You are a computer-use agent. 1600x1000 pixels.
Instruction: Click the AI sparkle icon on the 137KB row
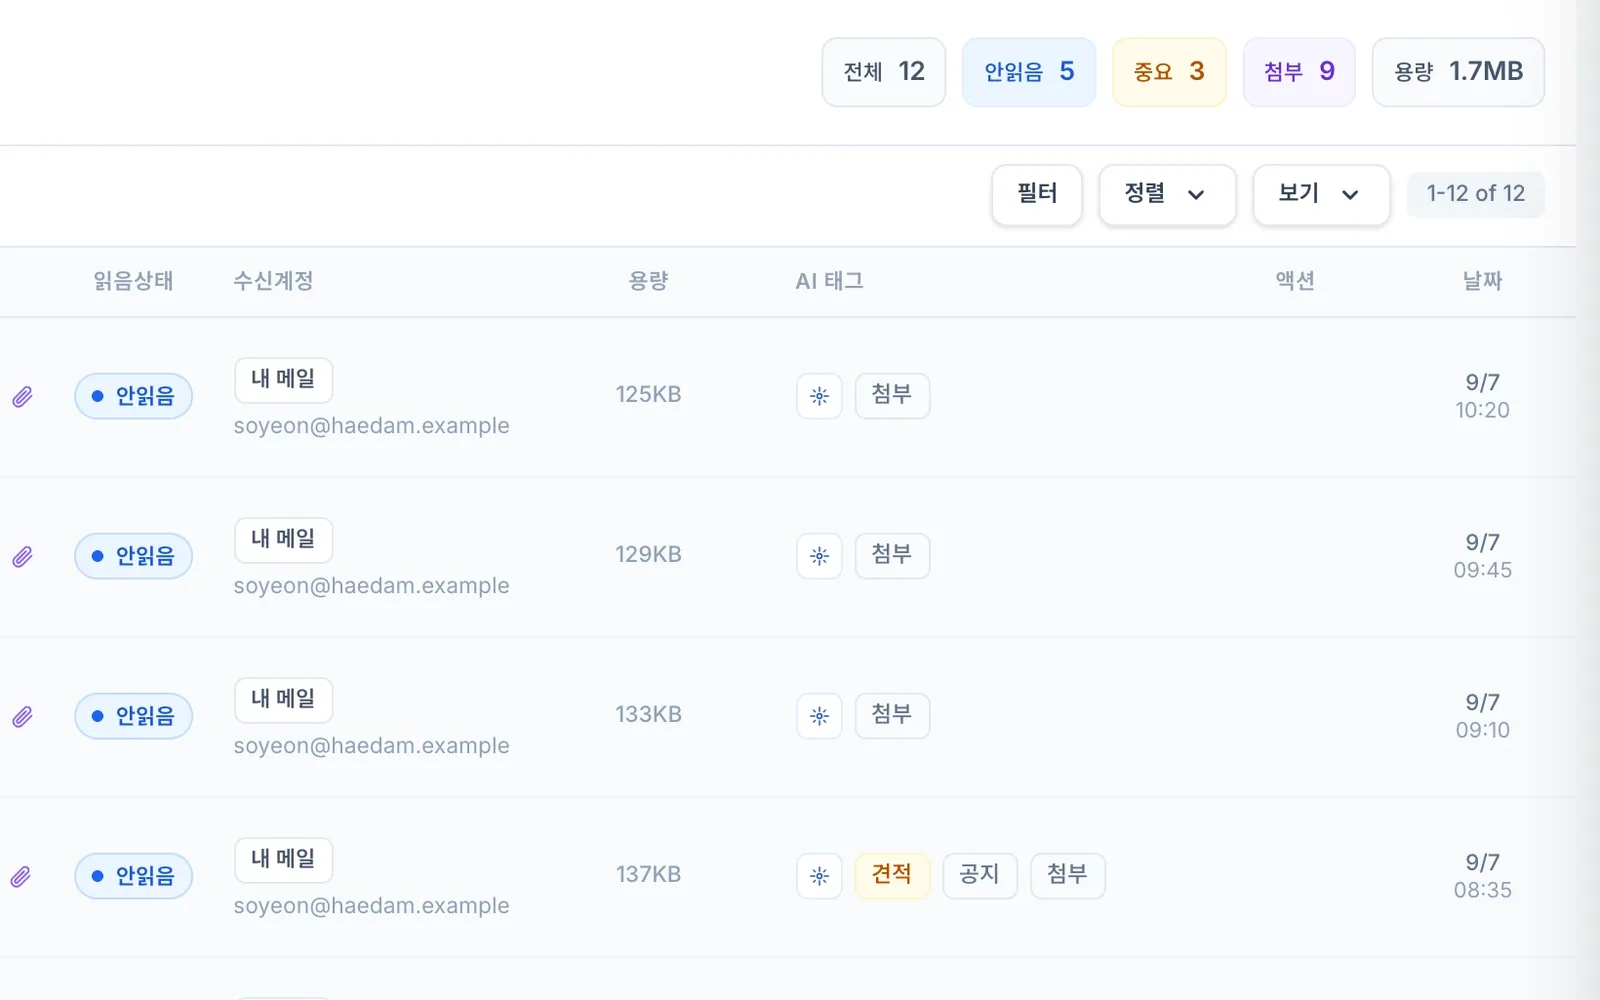tap(819, 876)
